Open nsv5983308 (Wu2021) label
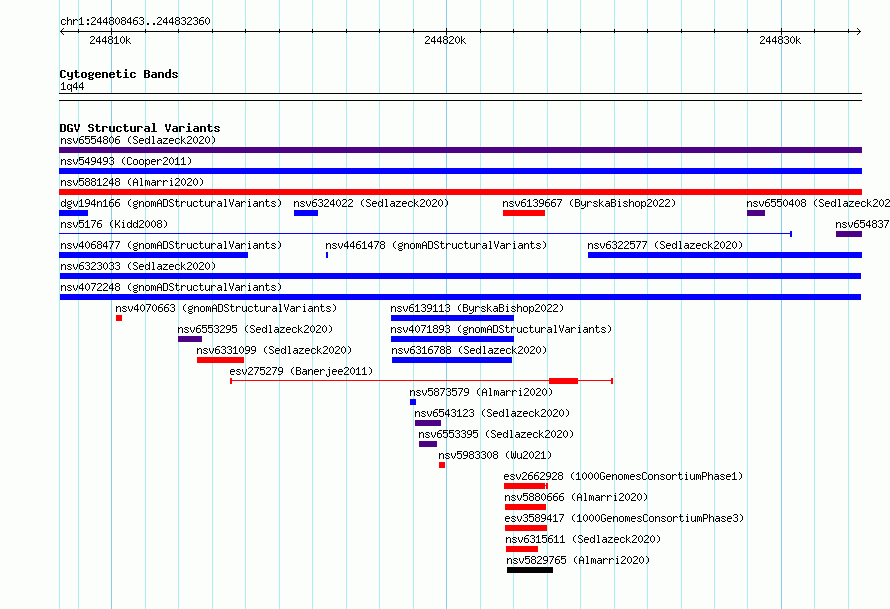This screenshot has height=609, width=890. tap(495, 455)
